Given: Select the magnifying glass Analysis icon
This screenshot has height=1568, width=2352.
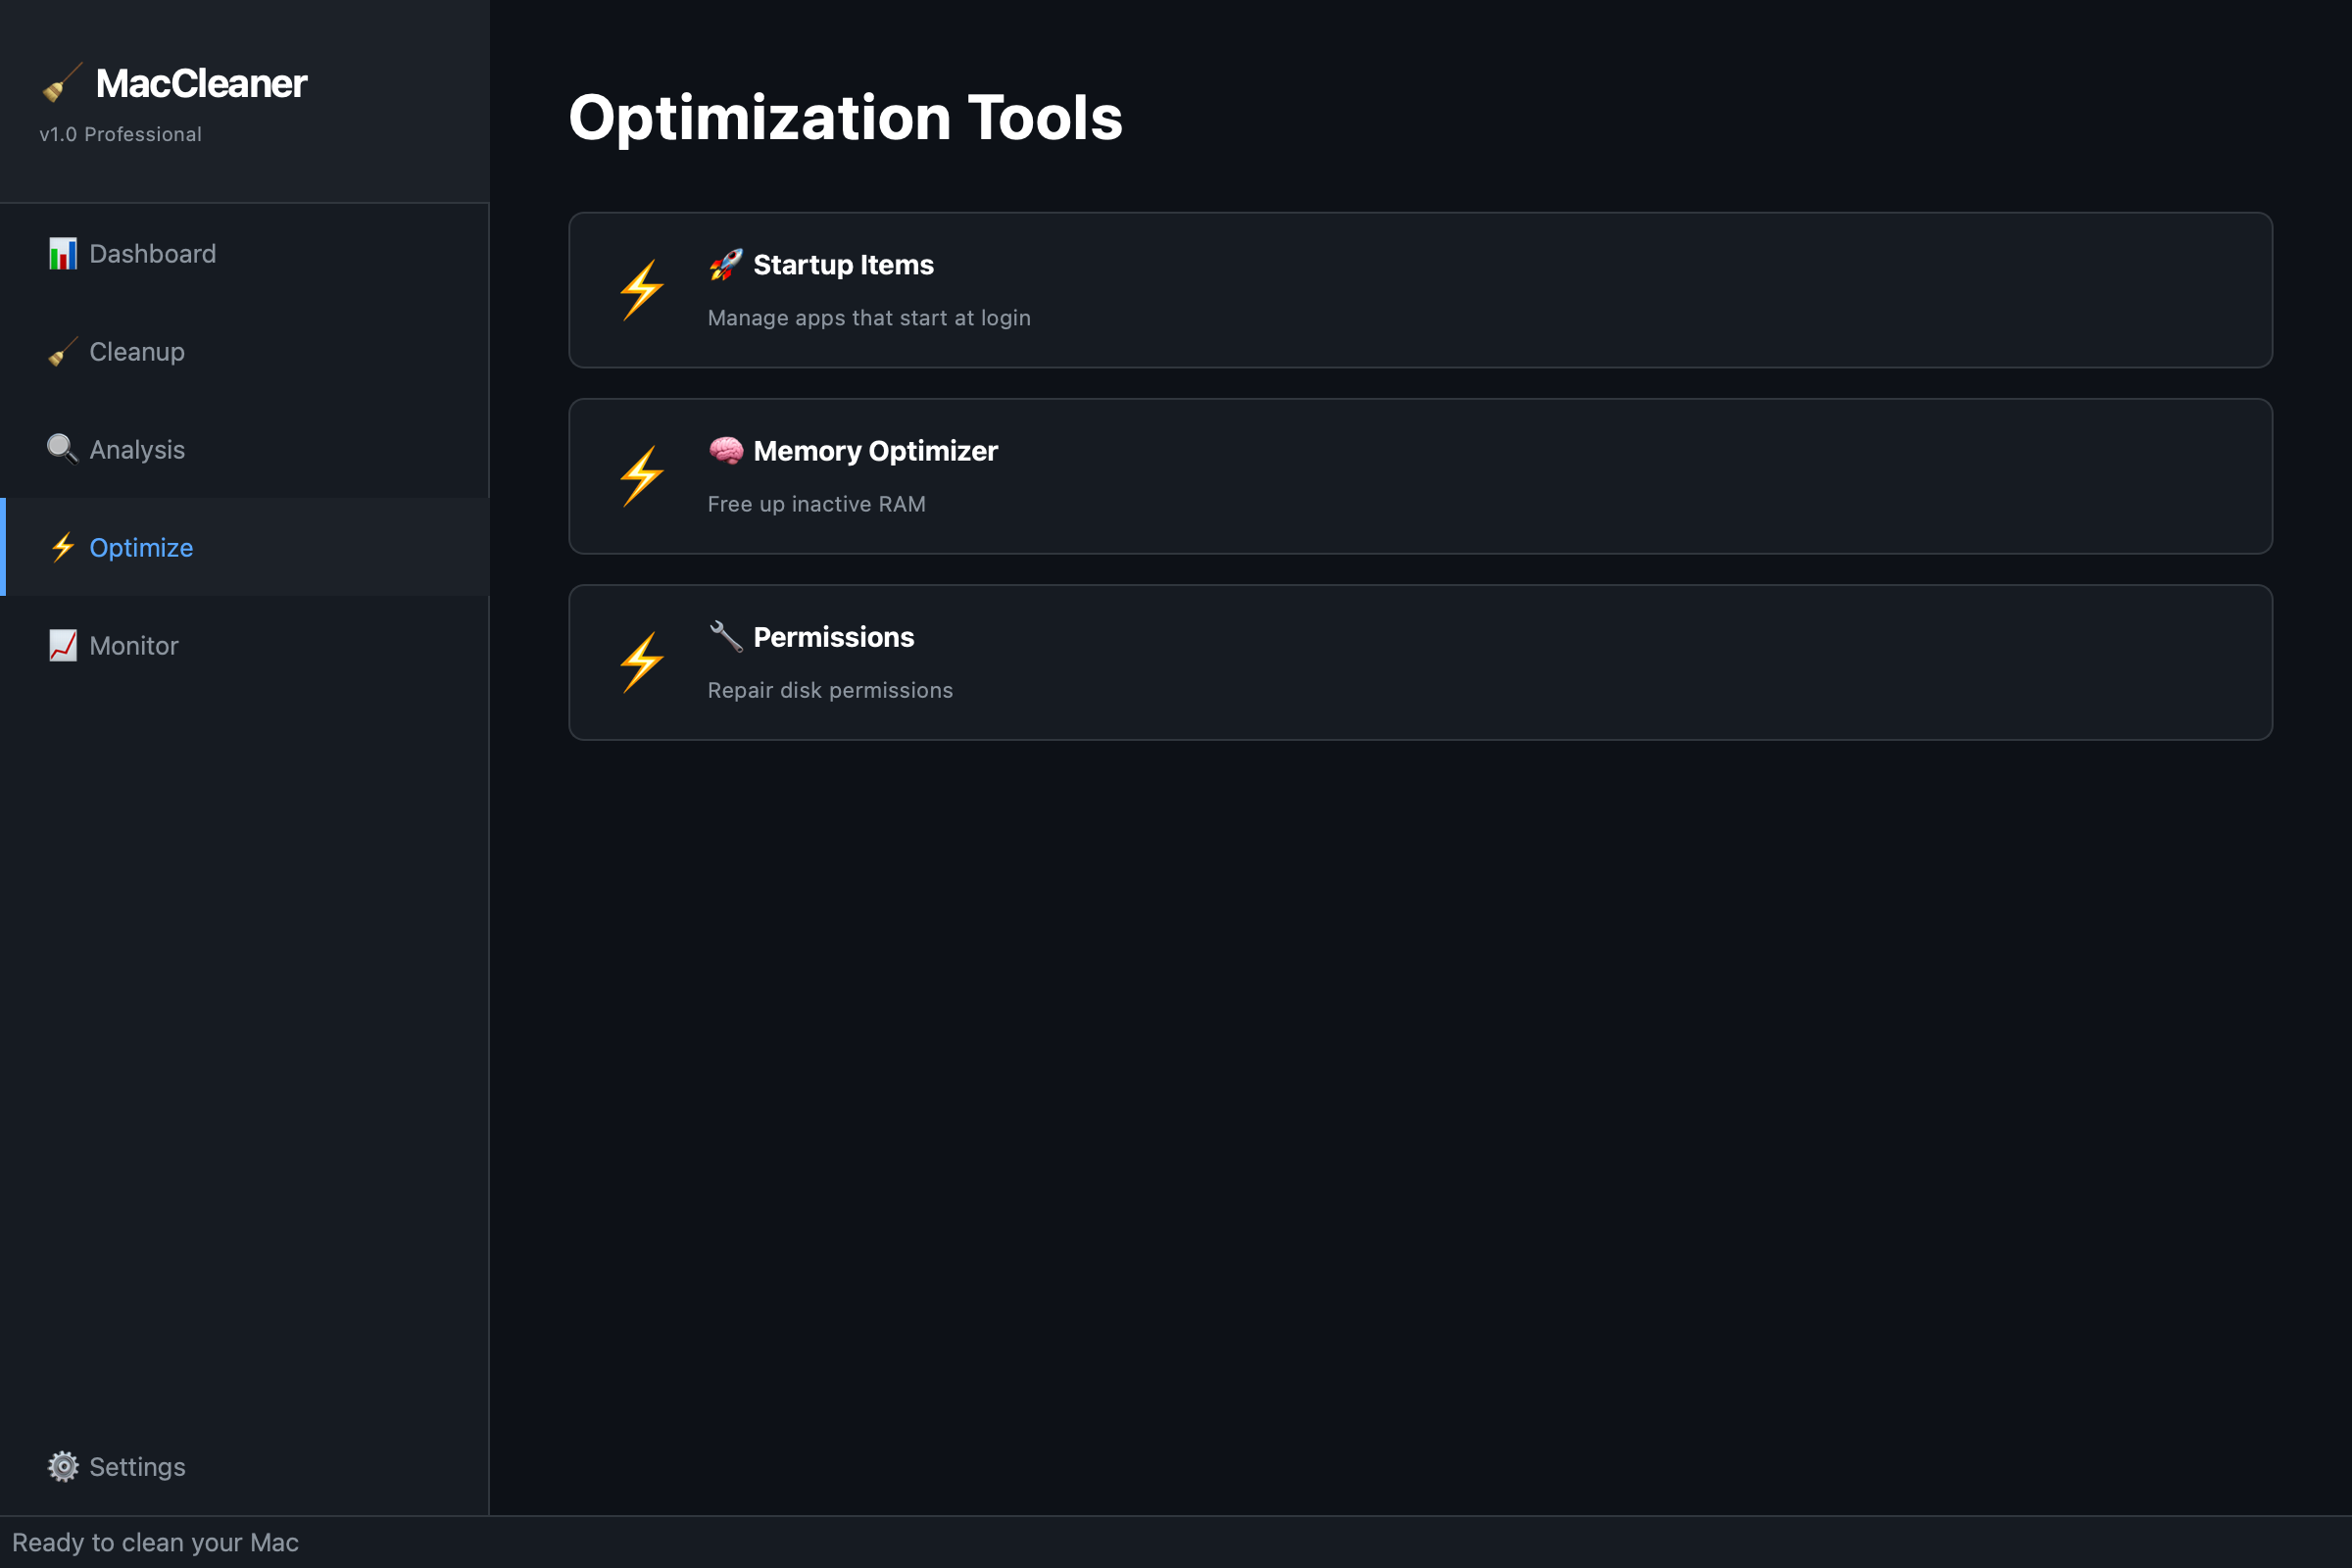Looking at the screenshot, I should tap(62, 449).
